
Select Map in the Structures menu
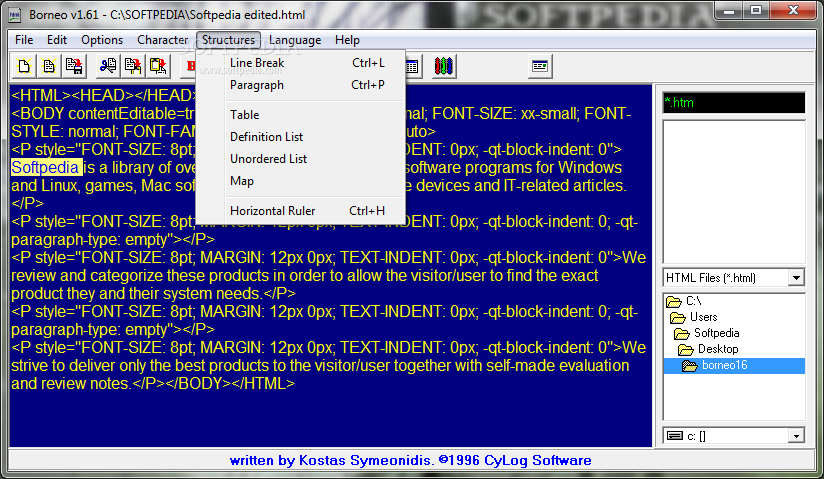coord(300,181)
